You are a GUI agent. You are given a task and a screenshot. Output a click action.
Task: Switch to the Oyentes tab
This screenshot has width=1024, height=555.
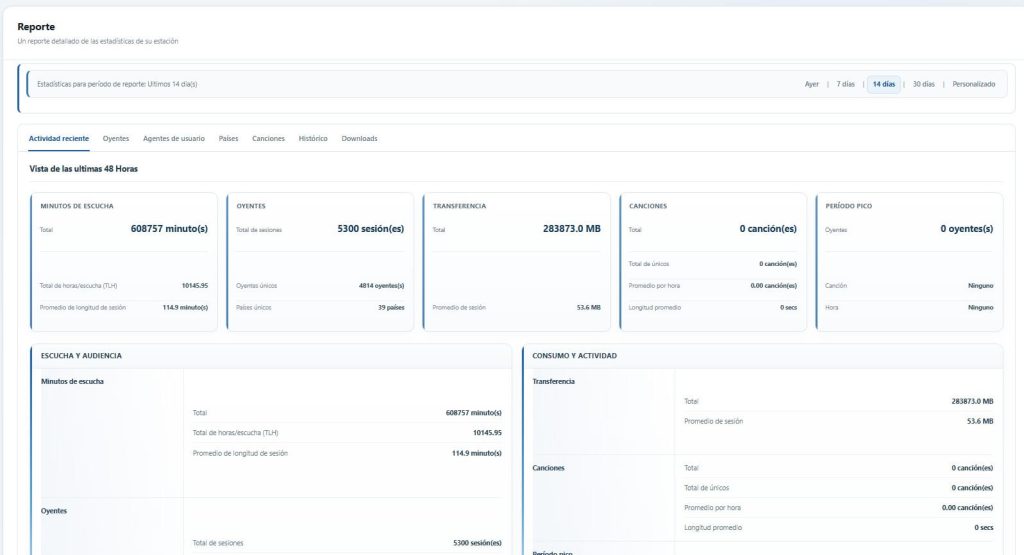(x=116, y=138)
